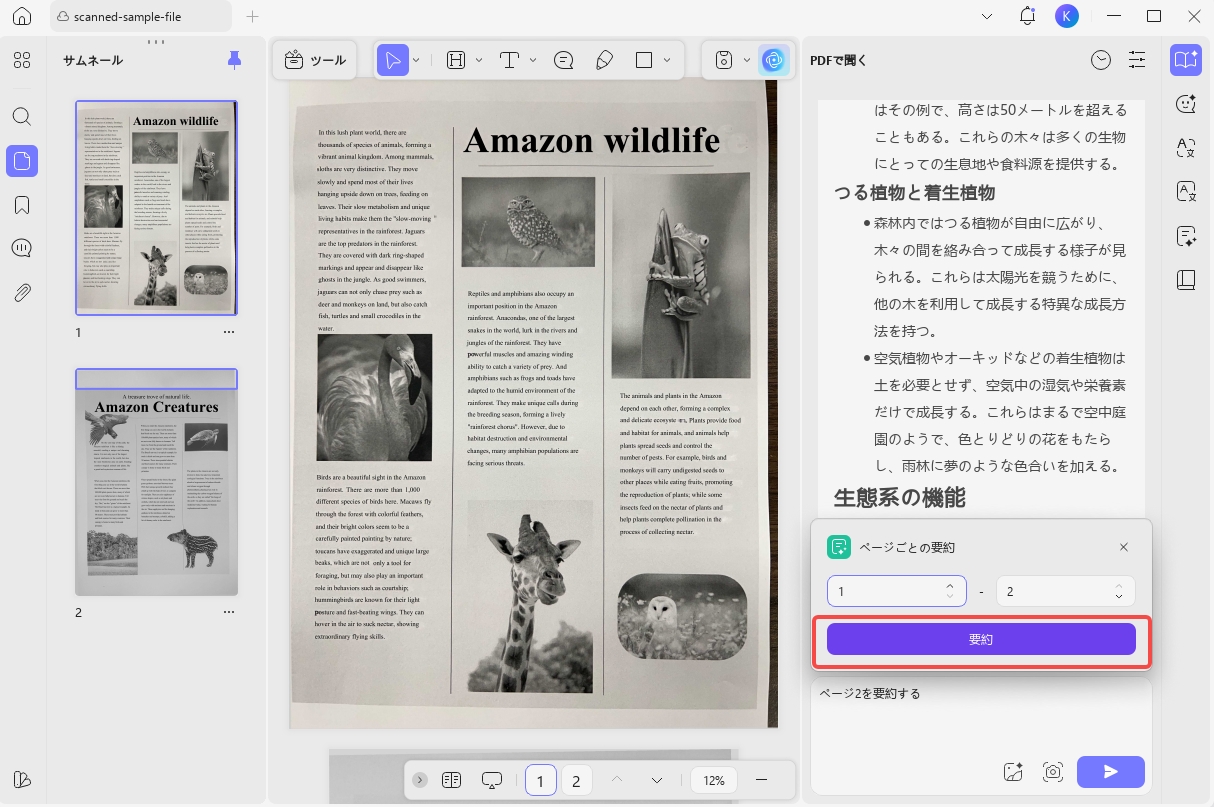
Task: Open the knowledge book icon in right sidebar
Action: pyautogui.click(x=1186, y=280)
